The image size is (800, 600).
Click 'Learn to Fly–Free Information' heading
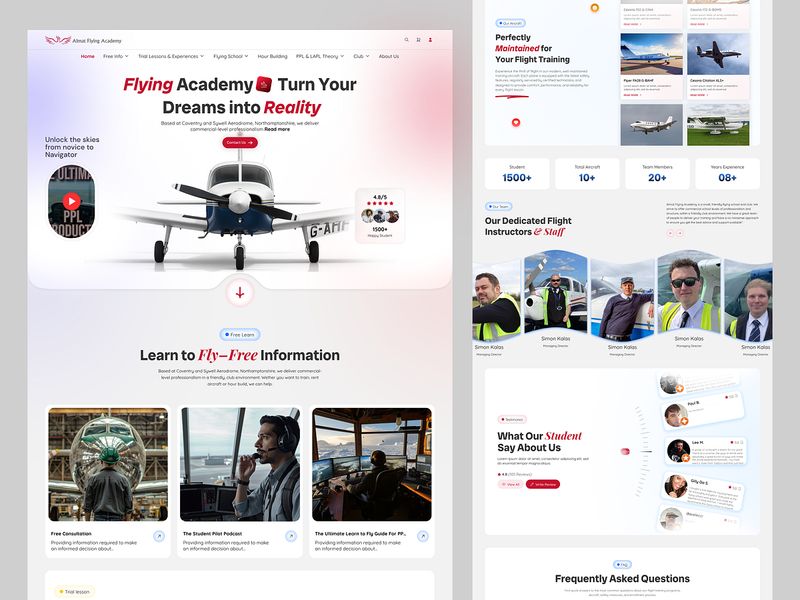(x=240, y=355)
